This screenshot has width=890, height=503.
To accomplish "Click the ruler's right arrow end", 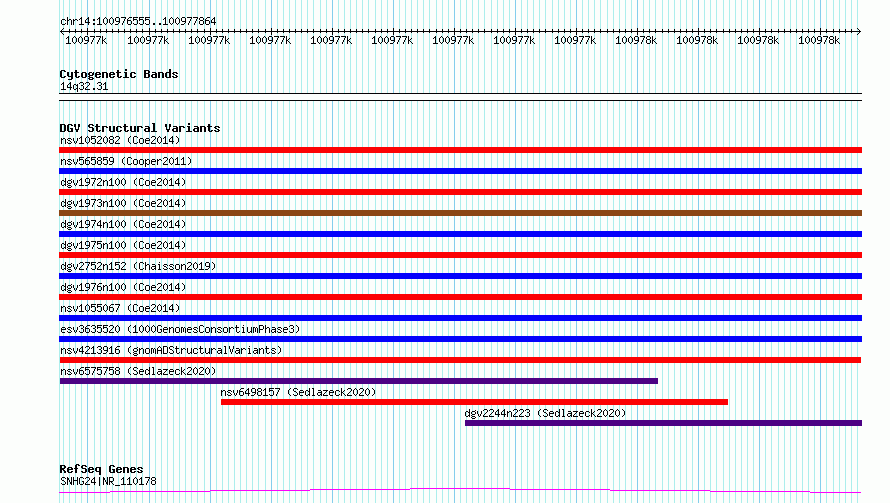I will (859, 32).
